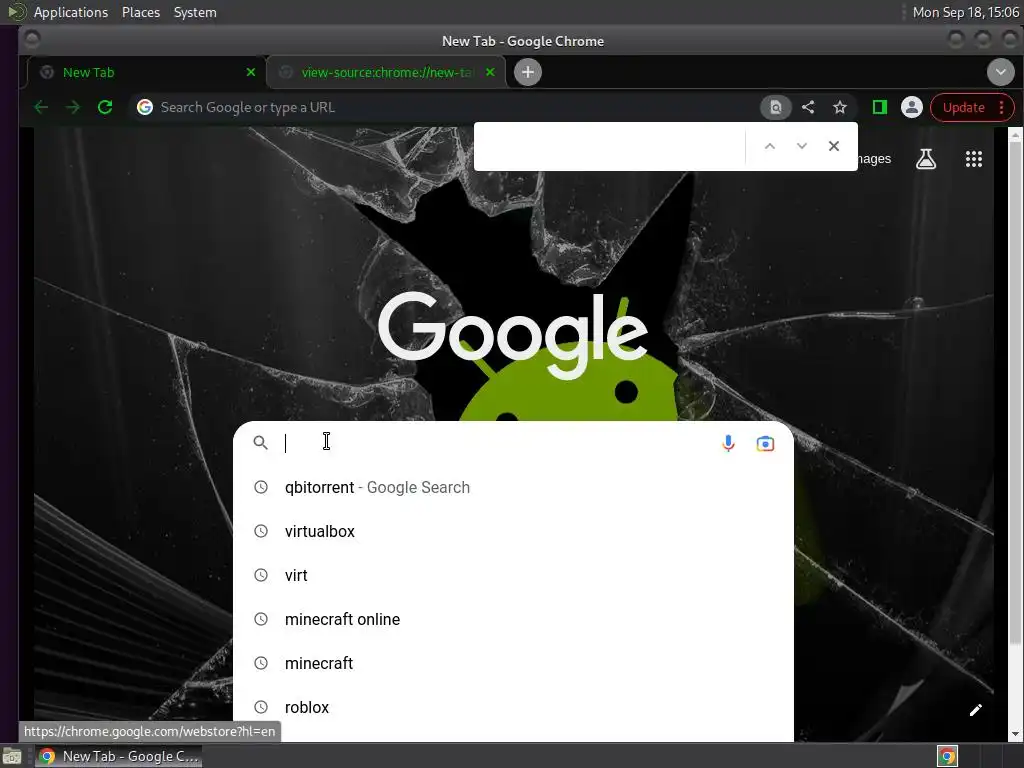The height and width of the screenshot is (768, 1024).
Task: Switch to the view-source:chrome://new-tab tab
Action: pyautogui.click(x=387, y=72)
